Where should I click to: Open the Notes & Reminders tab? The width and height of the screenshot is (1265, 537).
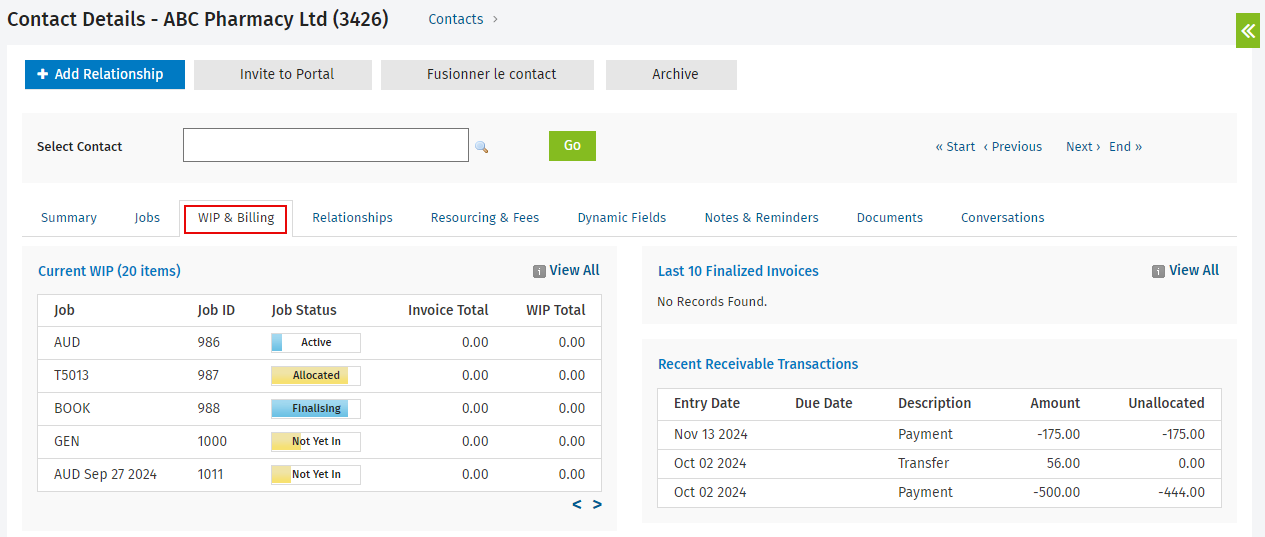click(761, 218)
